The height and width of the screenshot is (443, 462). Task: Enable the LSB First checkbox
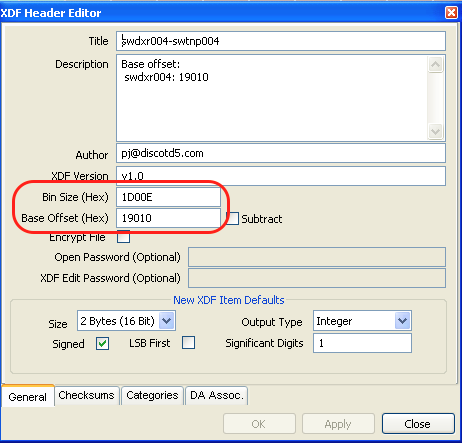pyautogui.click(x=188, y=343)
